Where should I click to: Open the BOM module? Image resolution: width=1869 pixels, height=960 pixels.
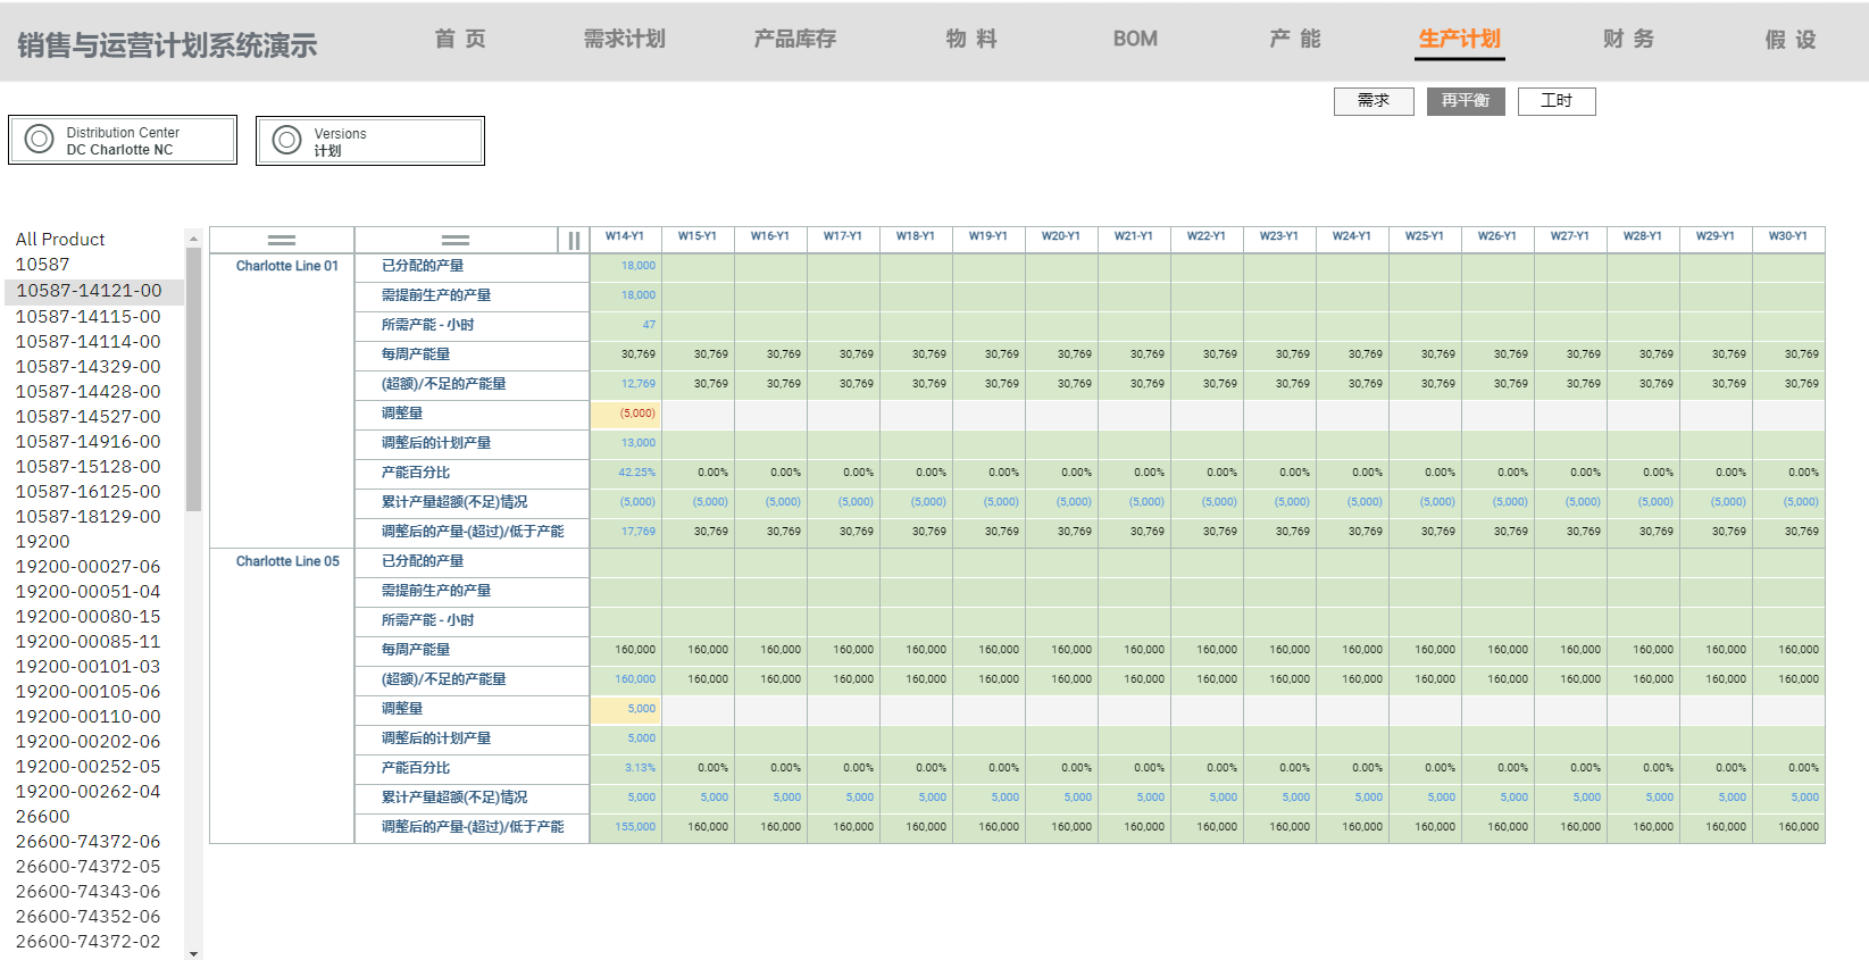(1135, 39)
